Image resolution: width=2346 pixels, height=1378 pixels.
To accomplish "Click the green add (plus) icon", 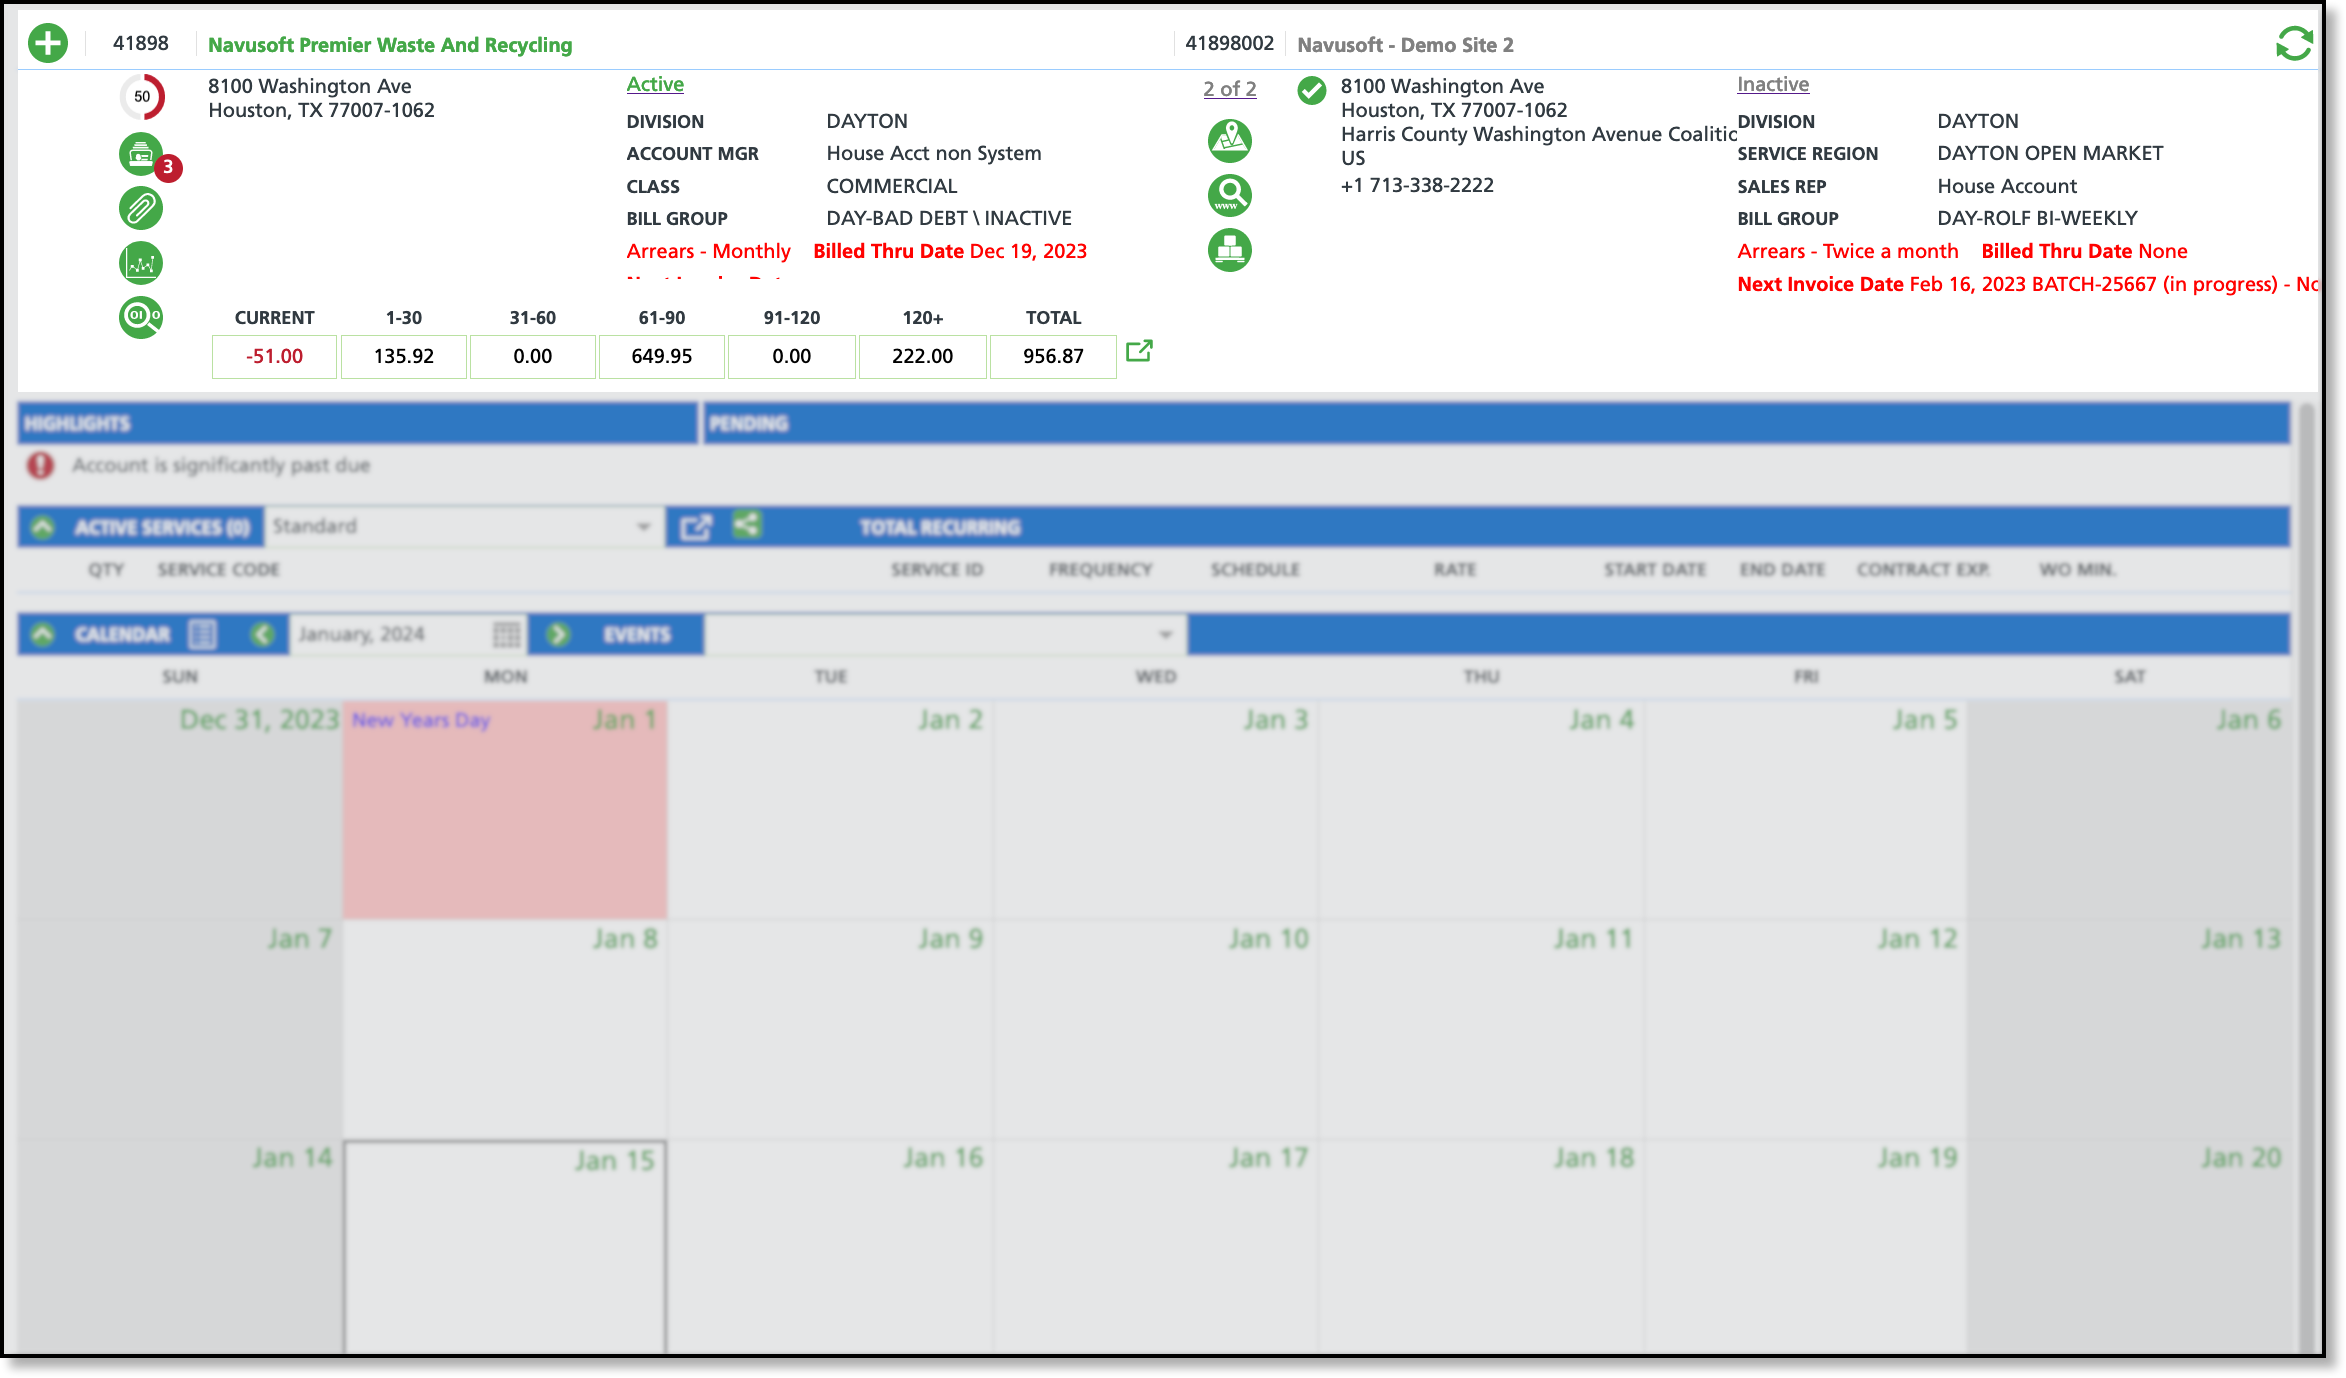I will (x=48, y=43).
